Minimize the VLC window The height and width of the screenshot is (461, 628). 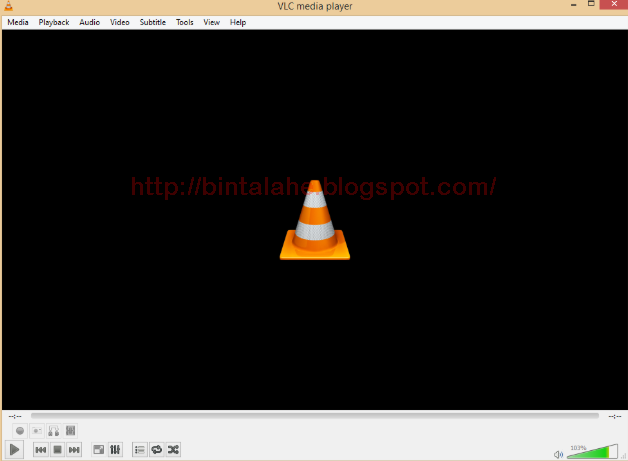point(574,5)
